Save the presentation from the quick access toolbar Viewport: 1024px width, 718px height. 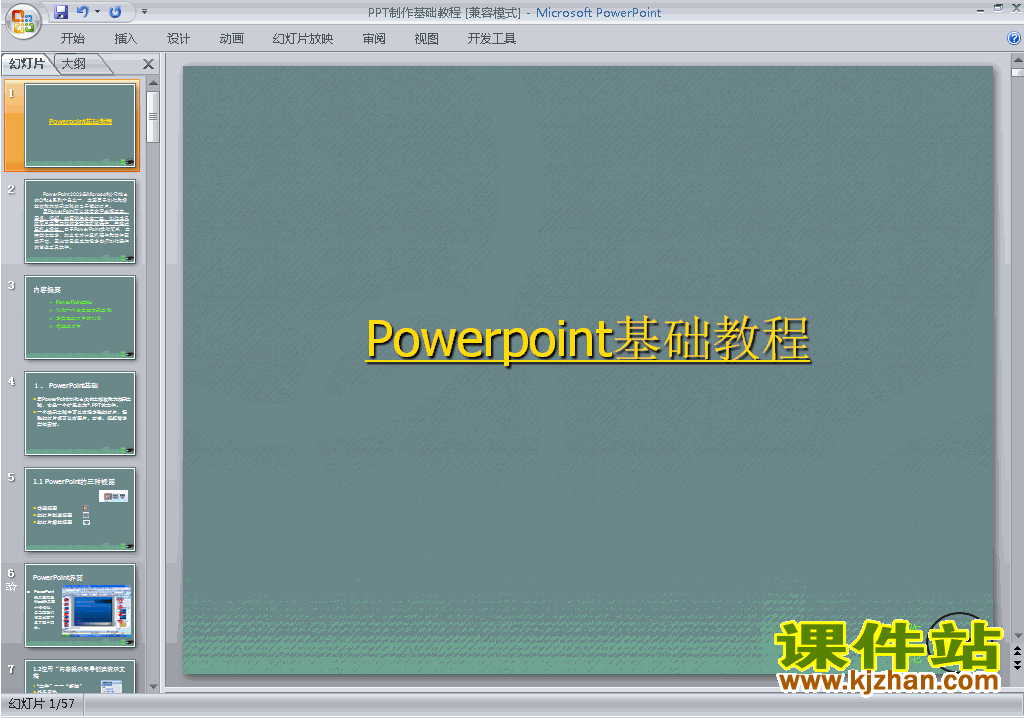[x=61, y=12]
